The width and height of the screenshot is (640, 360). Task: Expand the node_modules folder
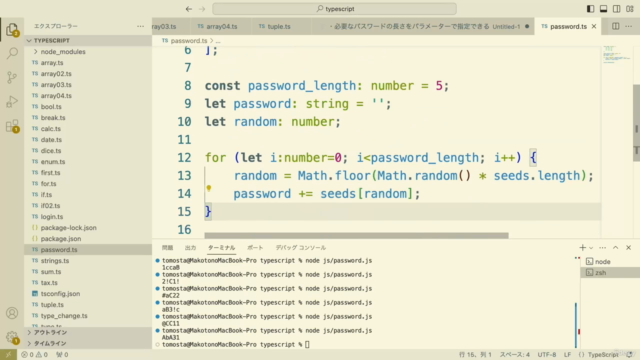click(88, 52)
